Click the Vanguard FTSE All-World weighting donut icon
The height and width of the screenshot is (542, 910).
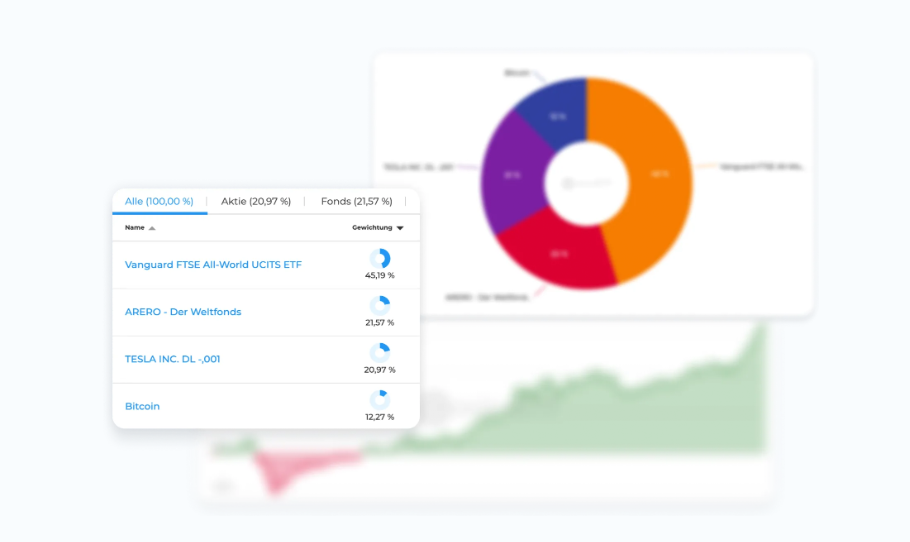pos(380,259)
